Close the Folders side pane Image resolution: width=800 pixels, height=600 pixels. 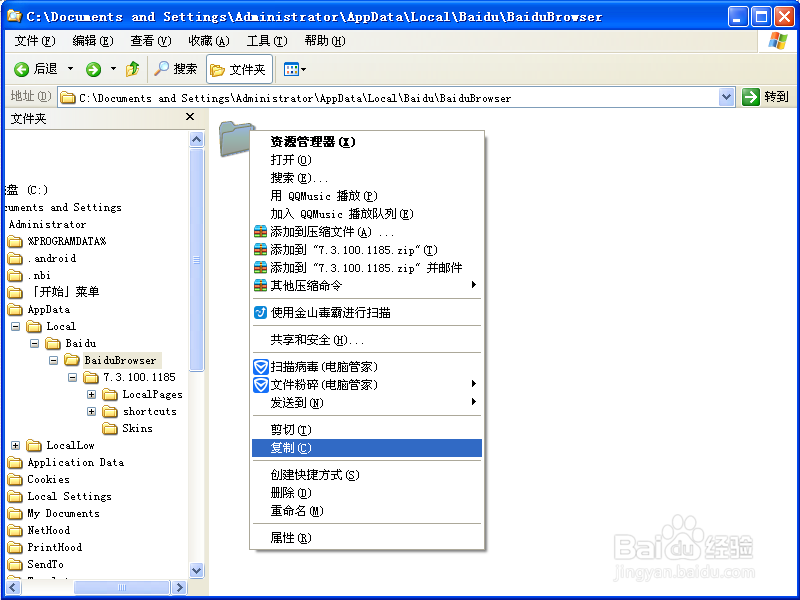coord(190,117)
